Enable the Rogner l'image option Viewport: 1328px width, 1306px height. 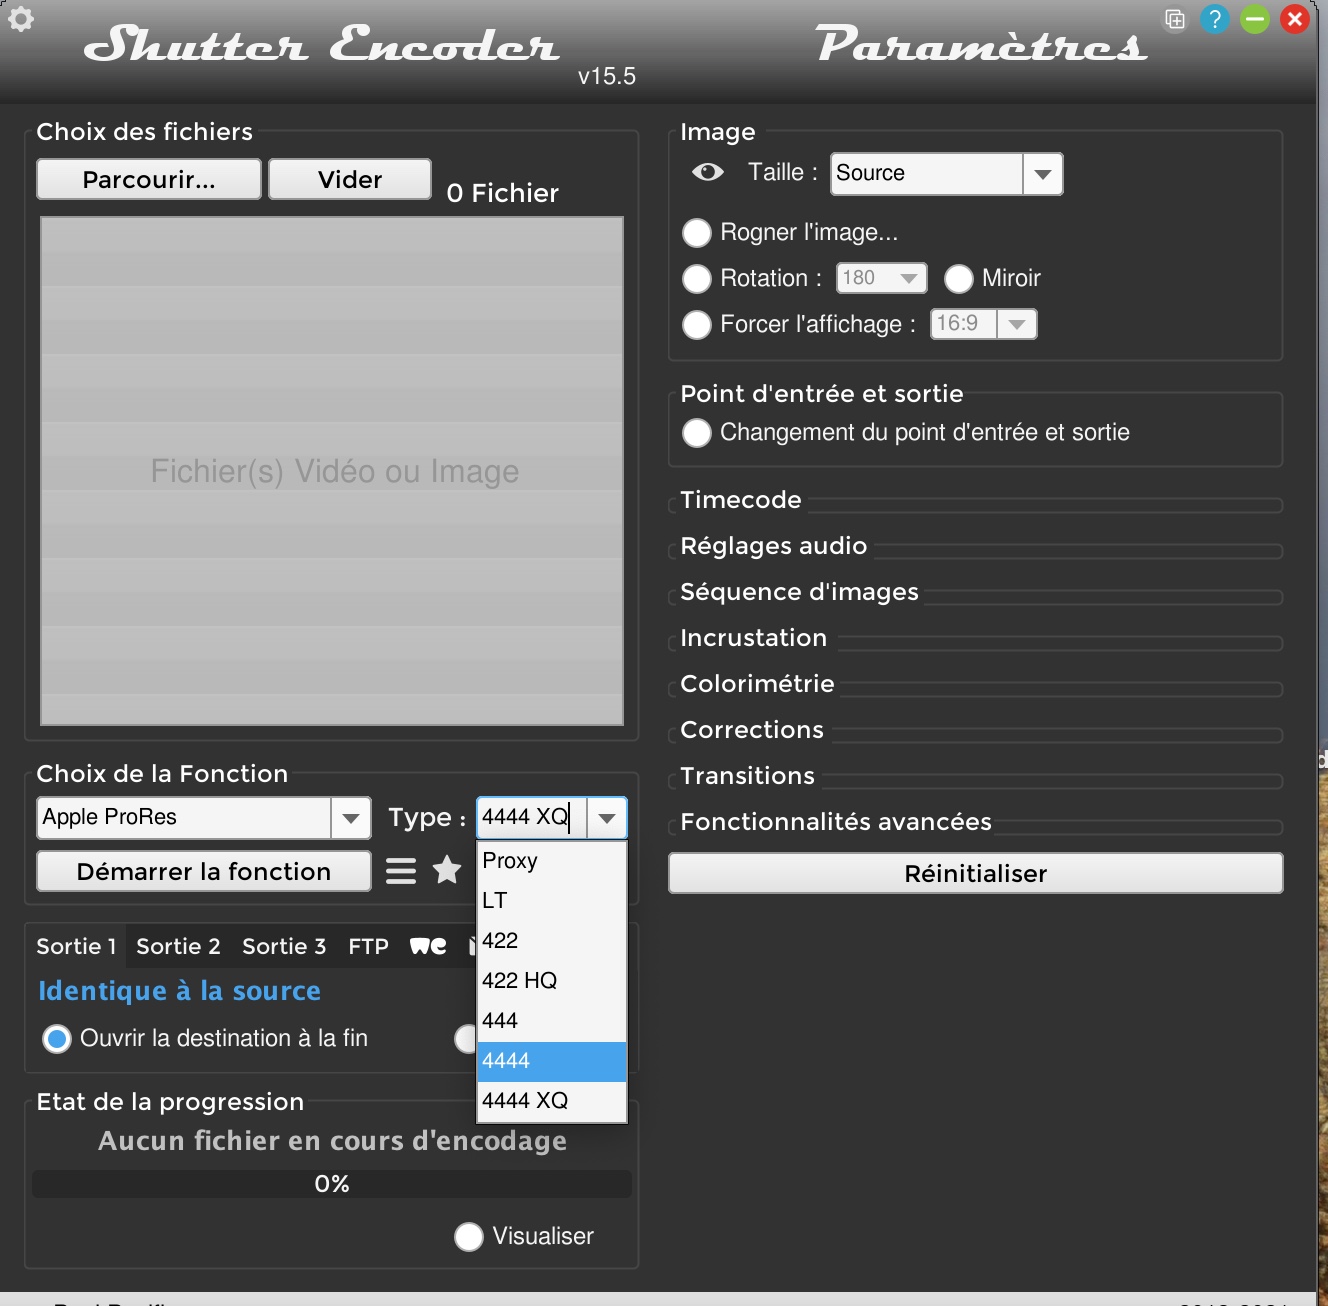pyautogui.click(x=696, y=233)
